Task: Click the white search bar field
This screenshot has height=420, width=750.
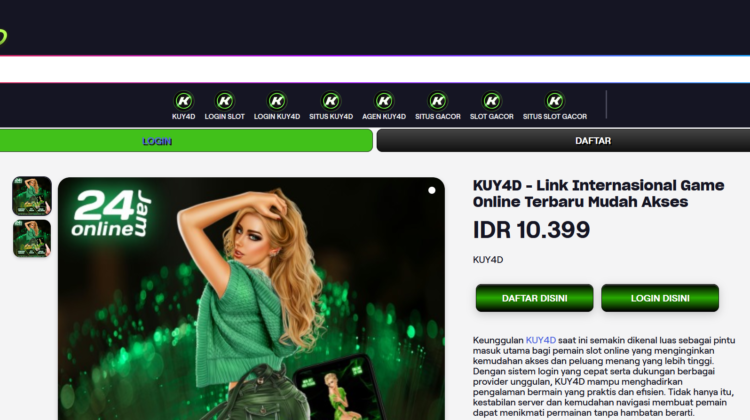Action: pyautogui.click(x=375, y=69)
